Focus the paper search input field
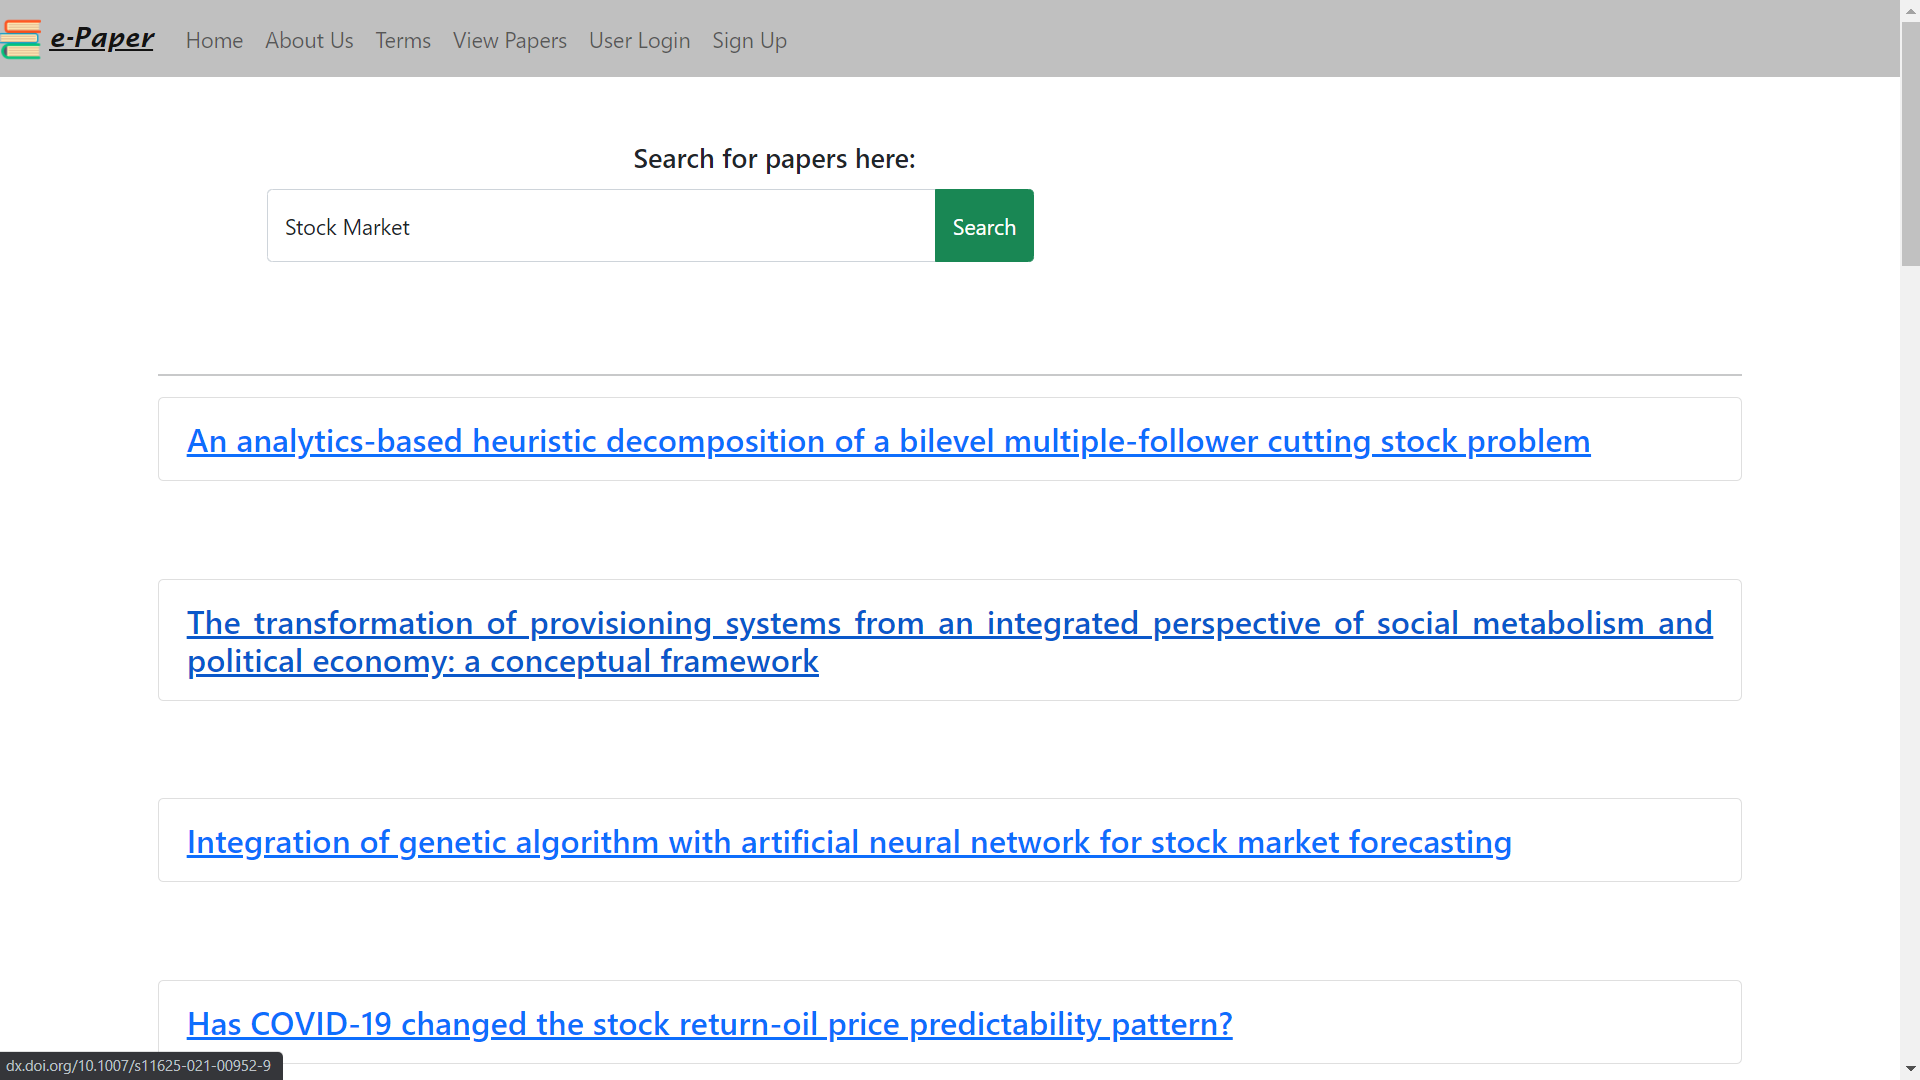1920x1080 pixels. click(601, 226)
